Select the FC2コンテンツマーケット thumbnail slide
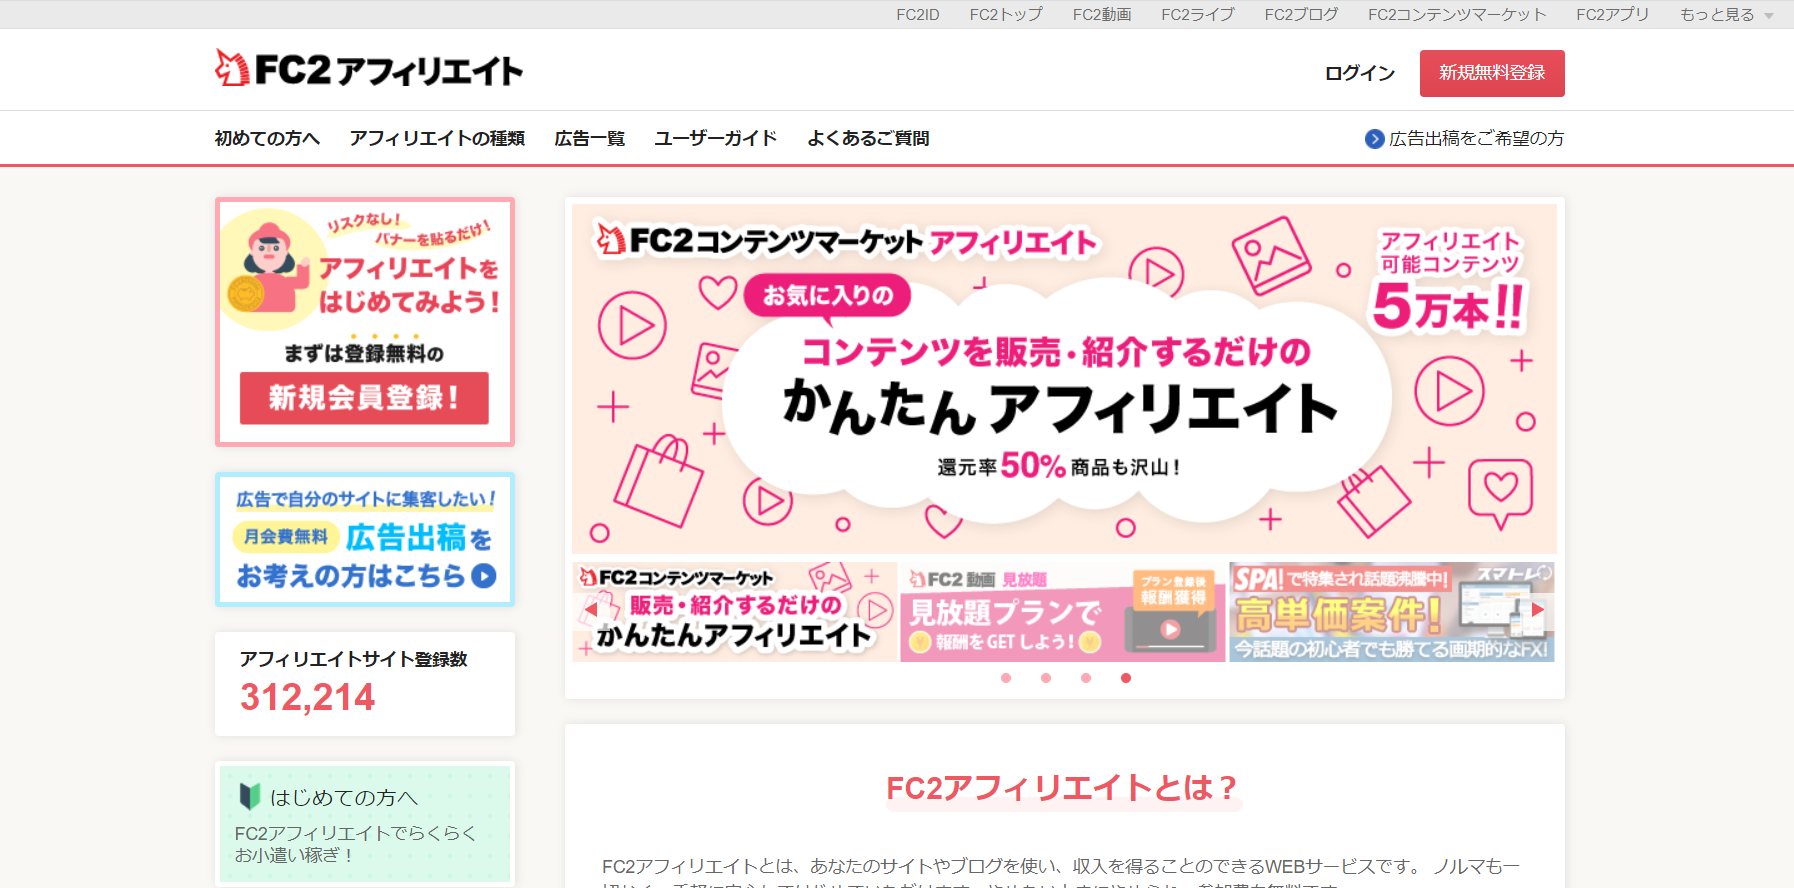Image resolution: width=1794 pixels, height=888 pixels. (x=735, y=611)
